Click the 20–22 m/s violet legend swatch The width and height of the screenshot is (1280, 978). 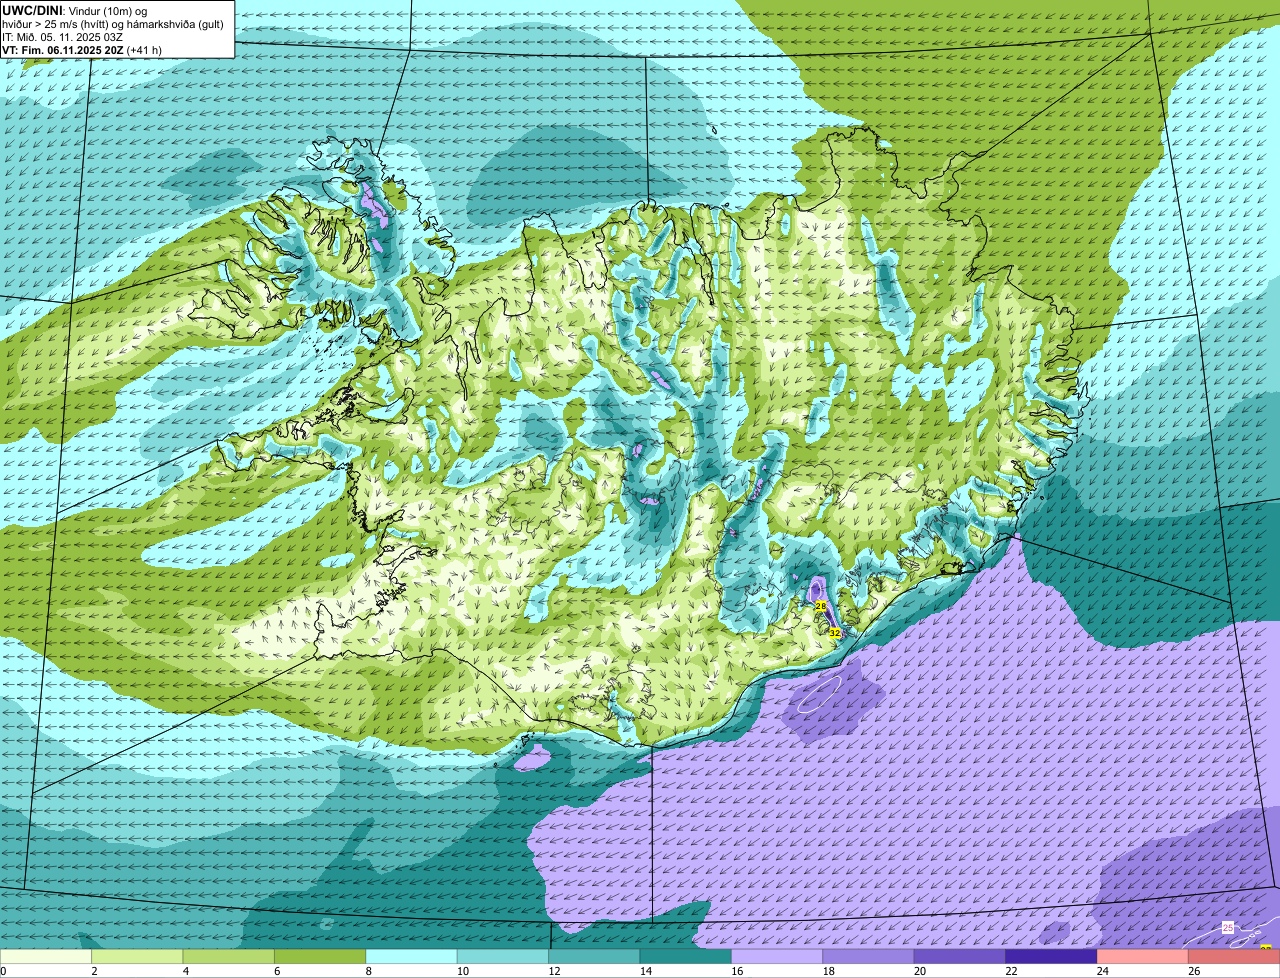[960, 956]
